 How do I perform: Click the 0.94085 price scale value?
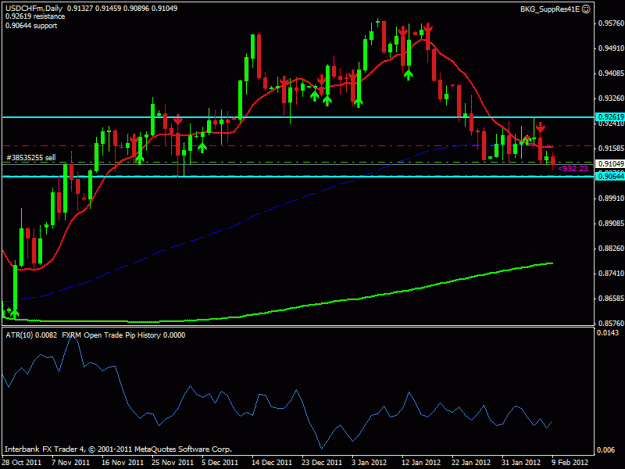click(611, 73)
